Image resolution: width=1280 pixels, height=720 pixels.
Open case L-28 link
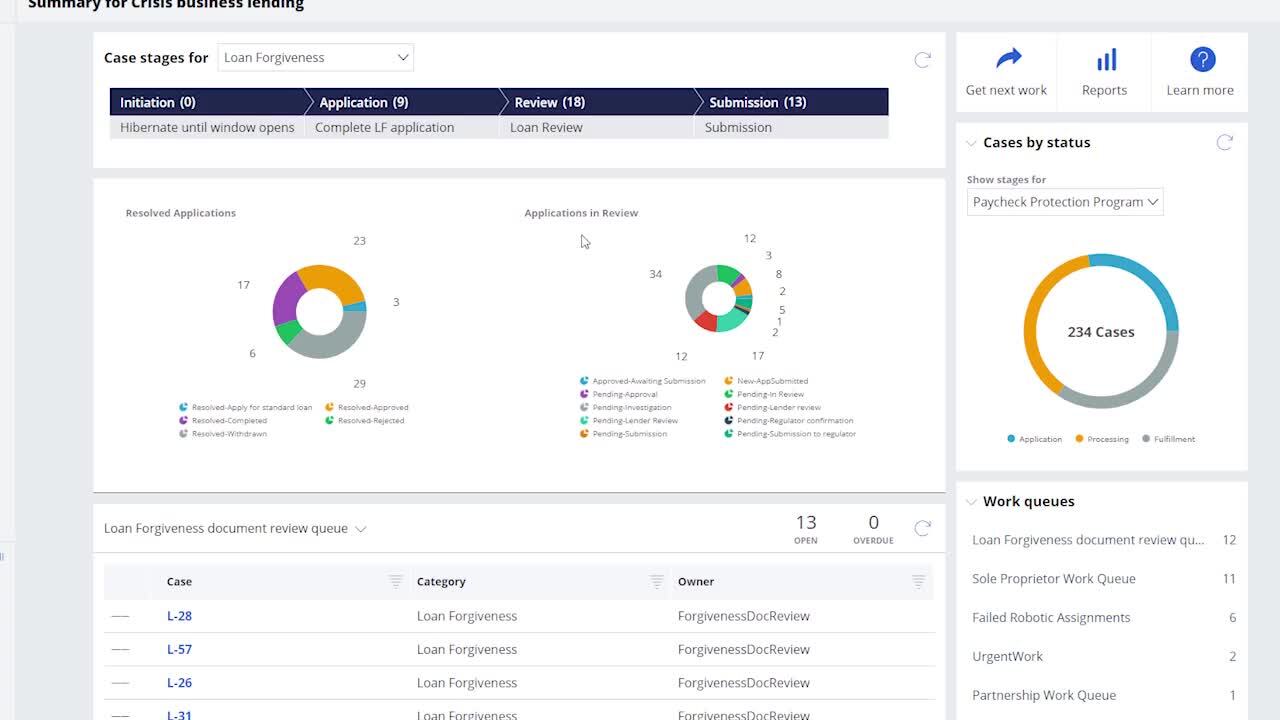click(179, 616)
